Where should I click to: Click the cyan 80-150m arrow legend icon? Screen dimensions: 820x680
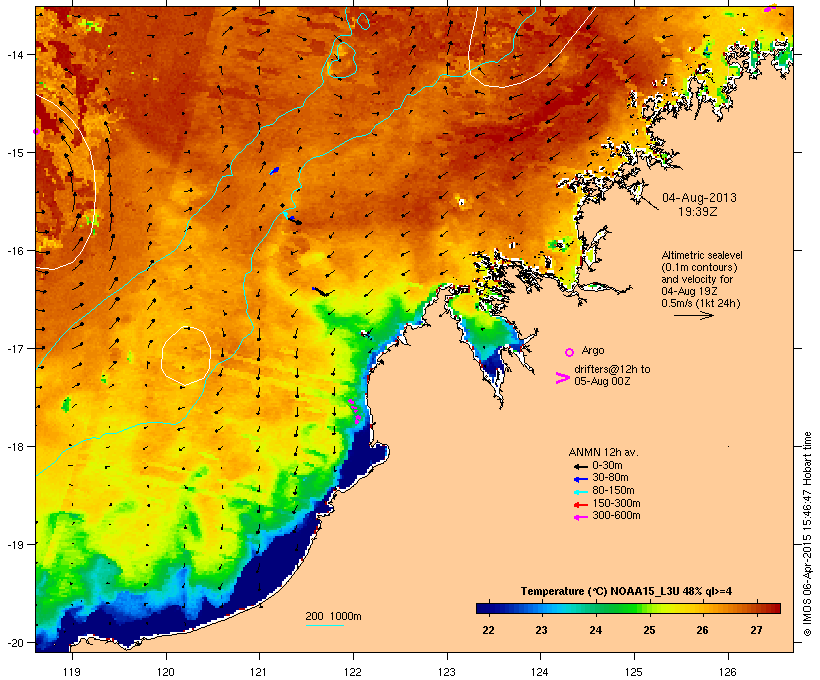point(580,492)
